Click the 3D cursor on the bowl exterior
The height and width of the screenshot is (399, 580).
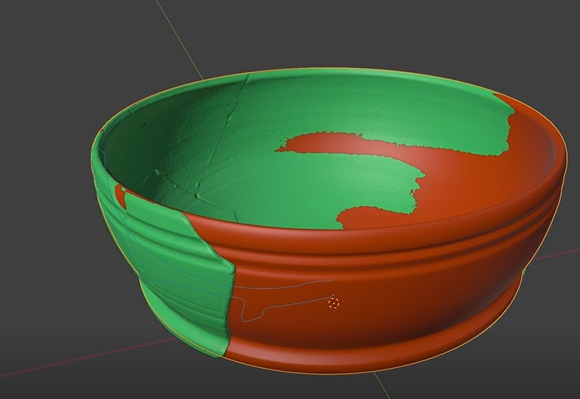[334, 303]
